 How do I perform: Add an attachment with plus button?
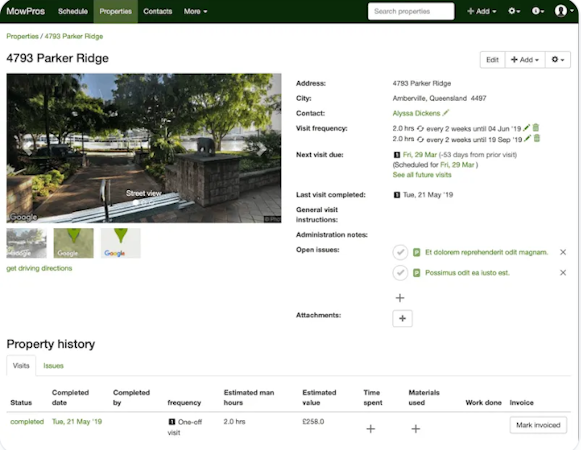tap(402, 318)
